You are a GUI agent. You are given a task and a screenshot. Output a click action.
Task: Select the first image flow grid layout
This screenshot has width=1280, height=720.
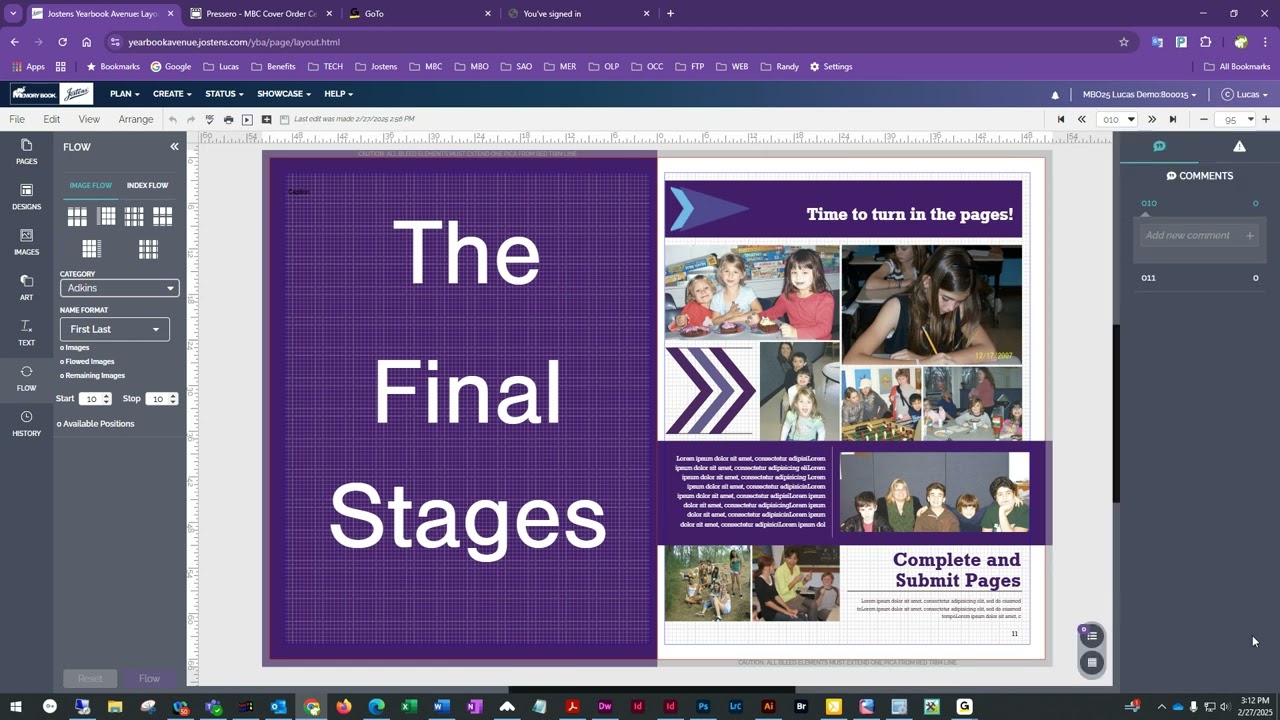[x=77, y=216]
